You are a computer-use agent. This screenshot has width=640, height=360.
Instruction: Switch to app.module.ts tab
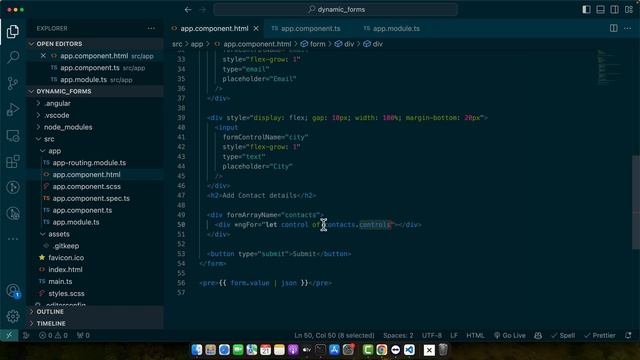(396, 28)
